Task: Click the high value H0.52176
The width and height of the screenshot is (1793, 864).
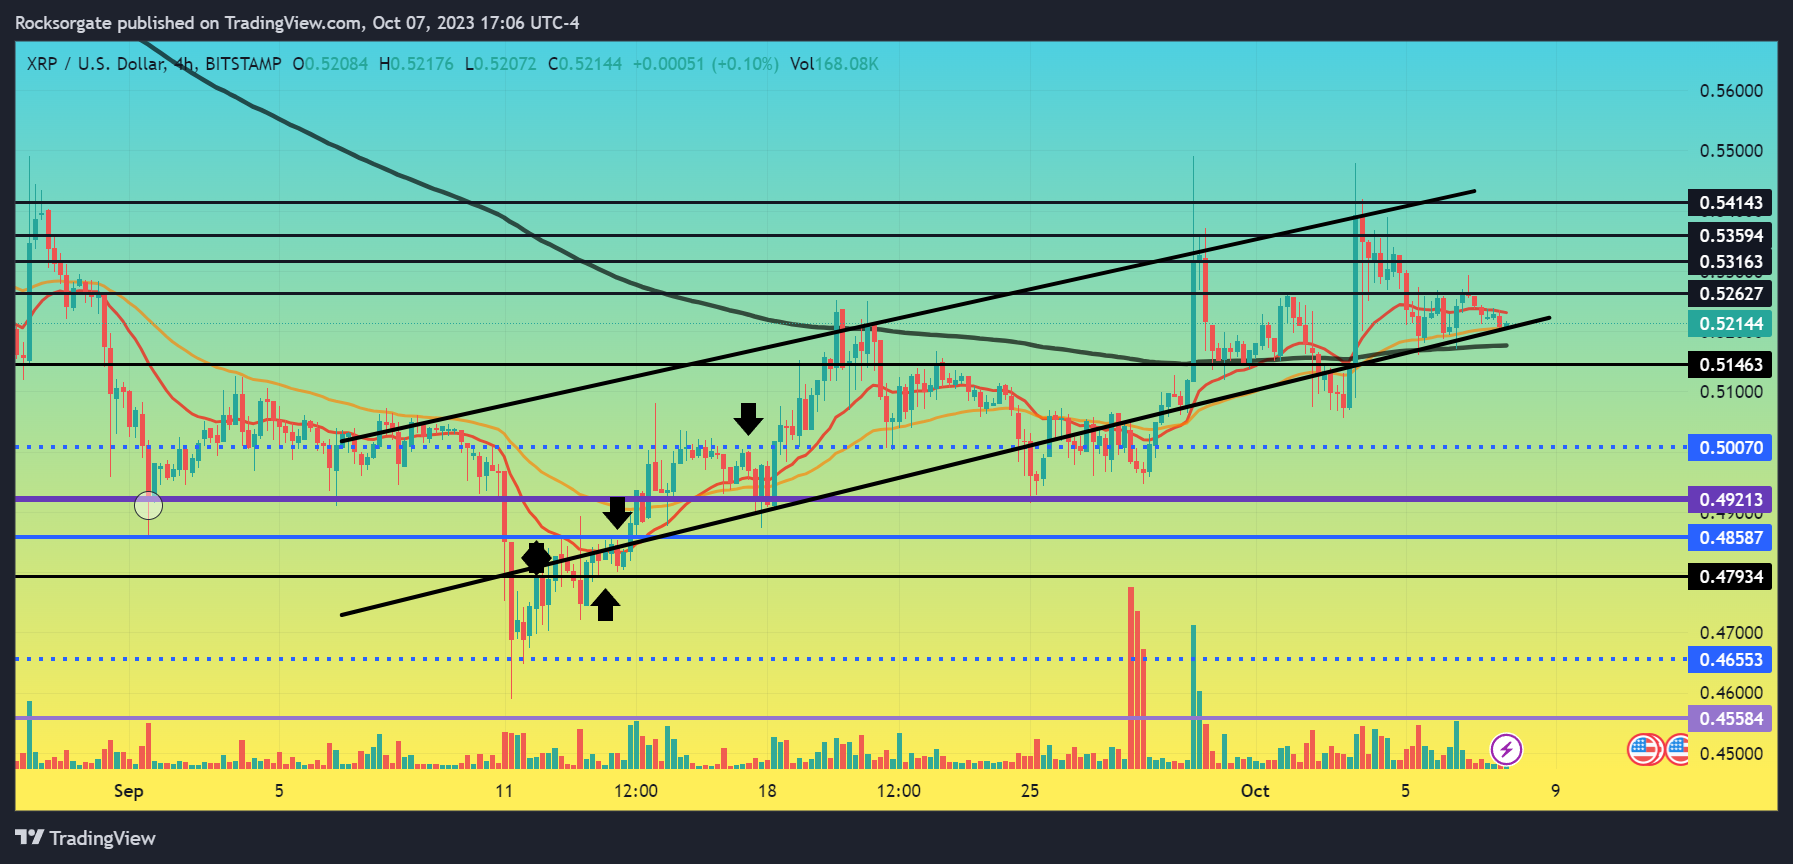Action: click(x=416, y=64)
